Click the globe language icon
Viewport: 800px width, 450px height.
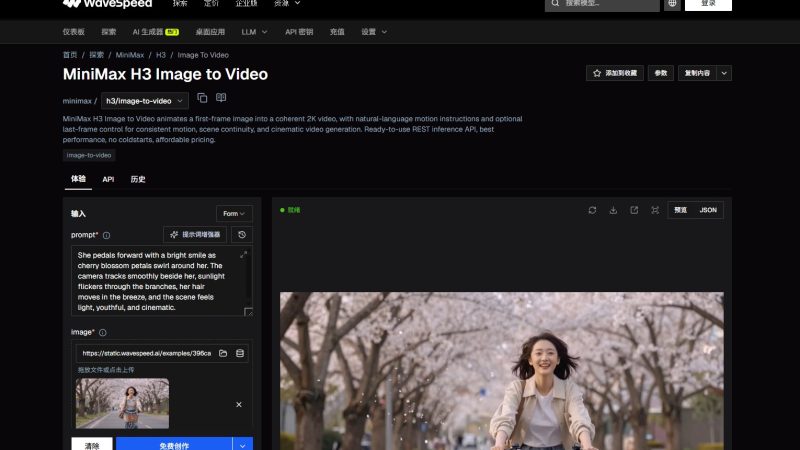click(672, 4)
